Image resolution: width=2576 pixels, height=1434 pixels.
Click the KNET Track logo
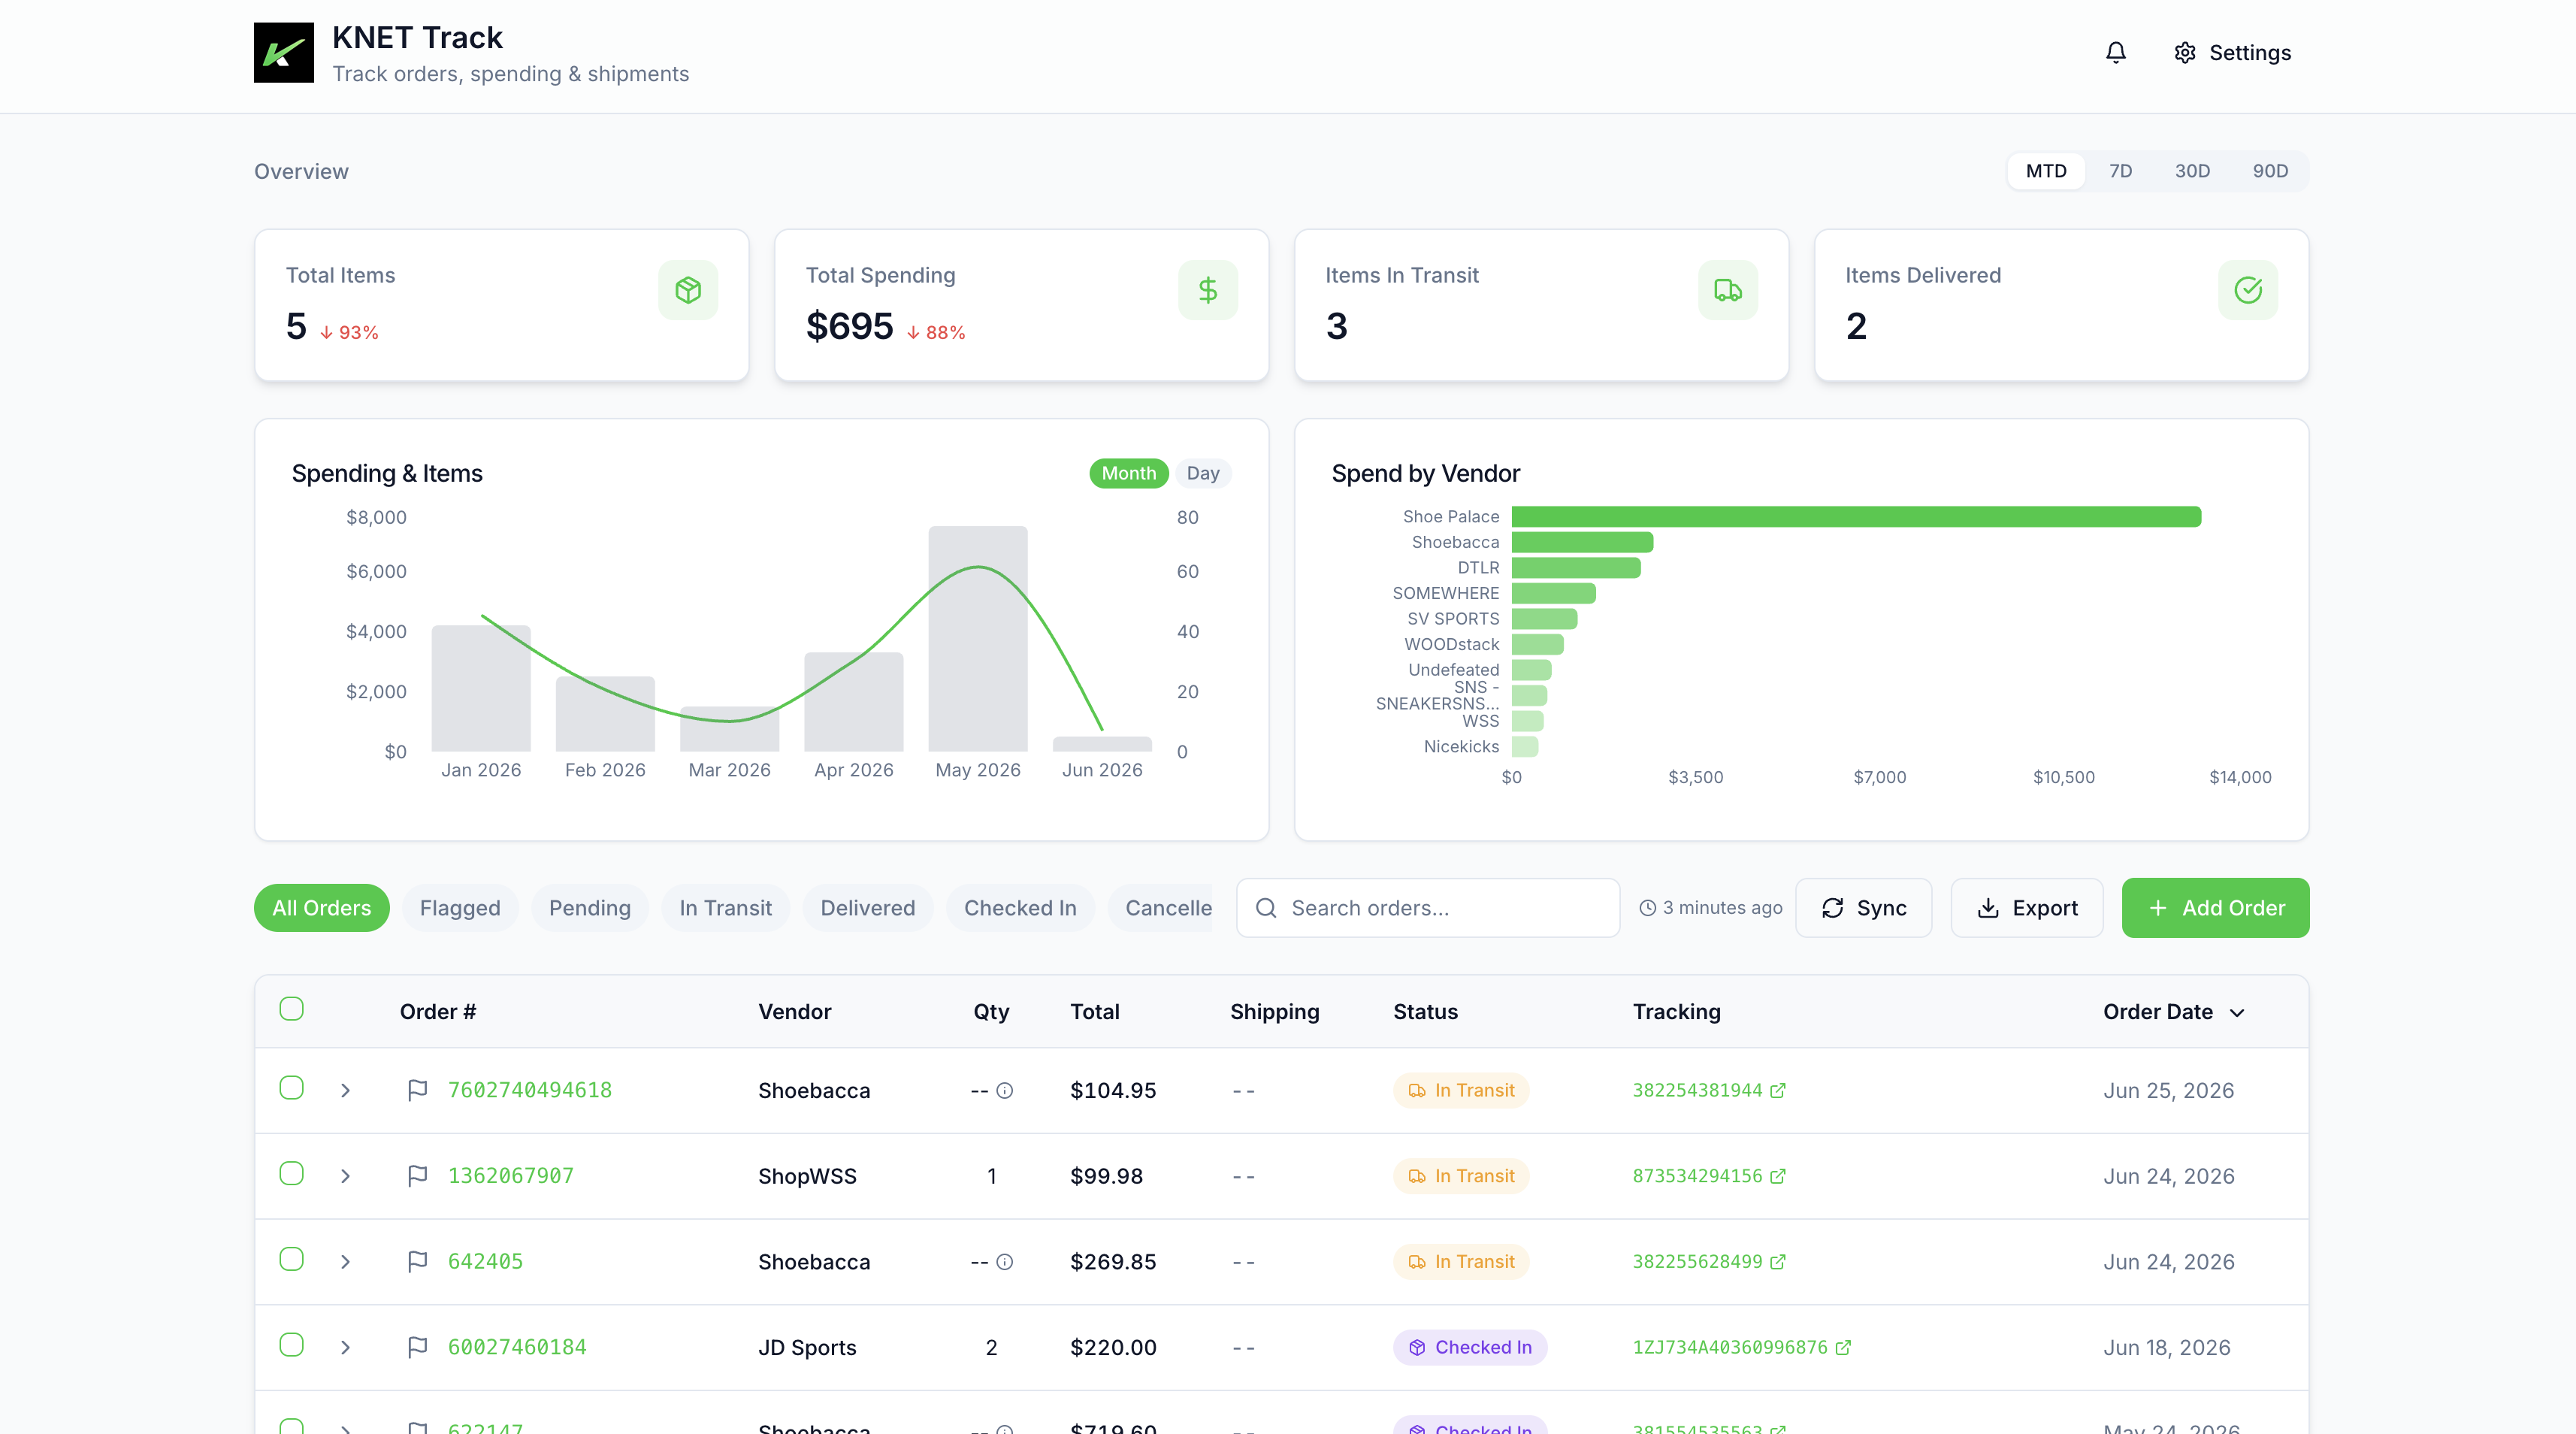point(284,53)
